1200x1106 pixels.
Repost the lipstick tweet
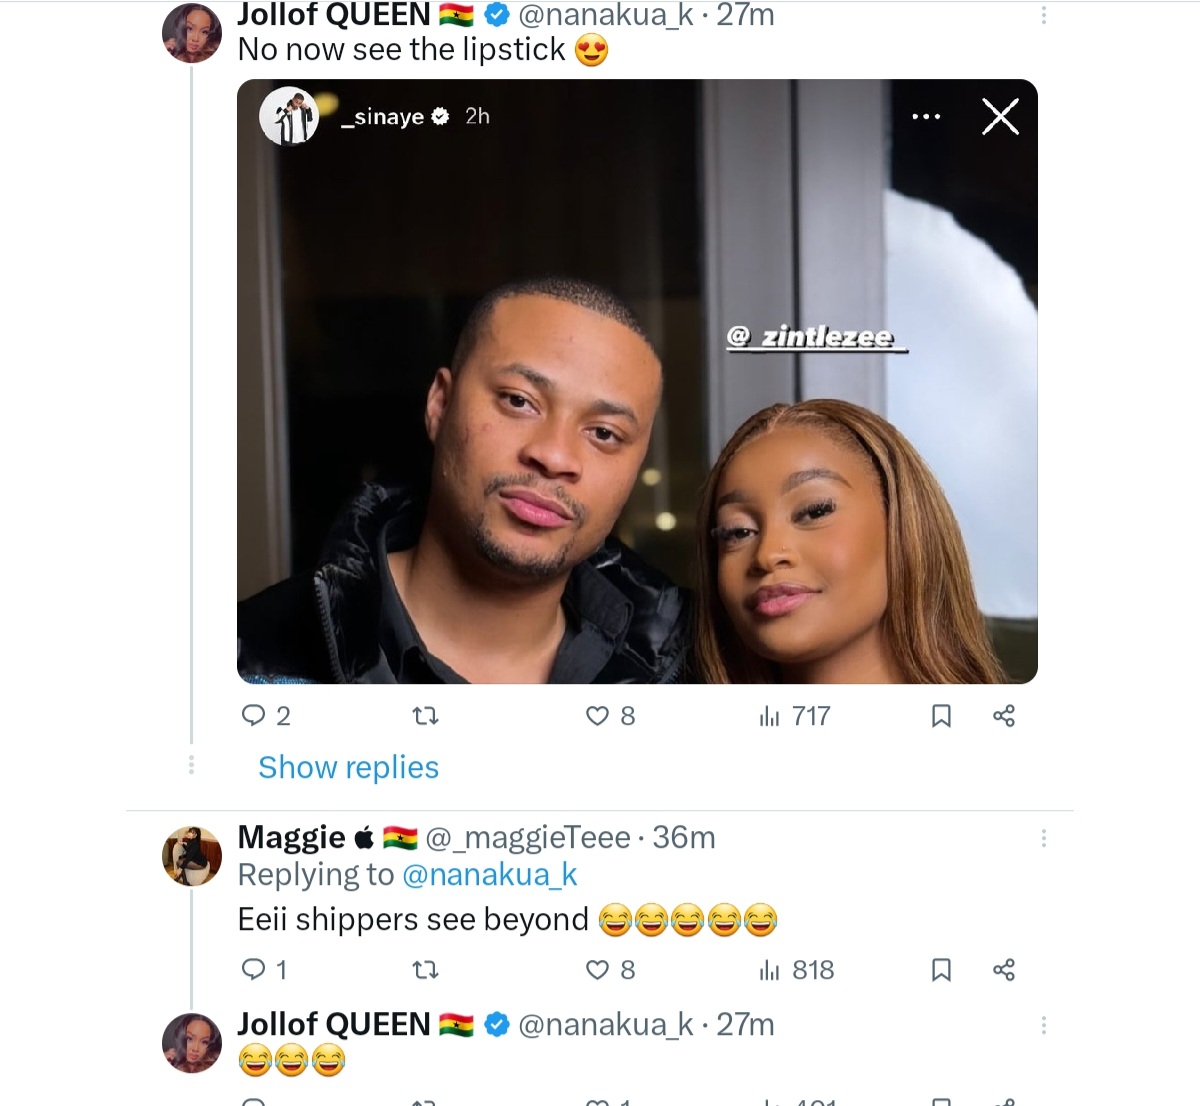pos(426,716)
